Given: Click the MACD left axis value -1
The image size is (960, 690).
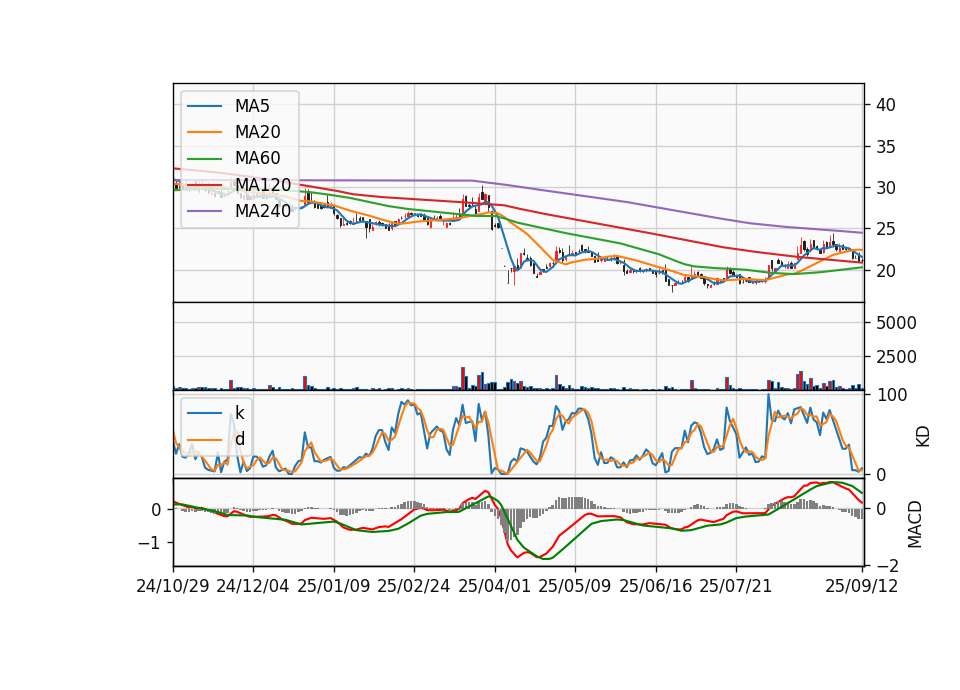Looking at the screenshot, I should [x=149, y=543].
